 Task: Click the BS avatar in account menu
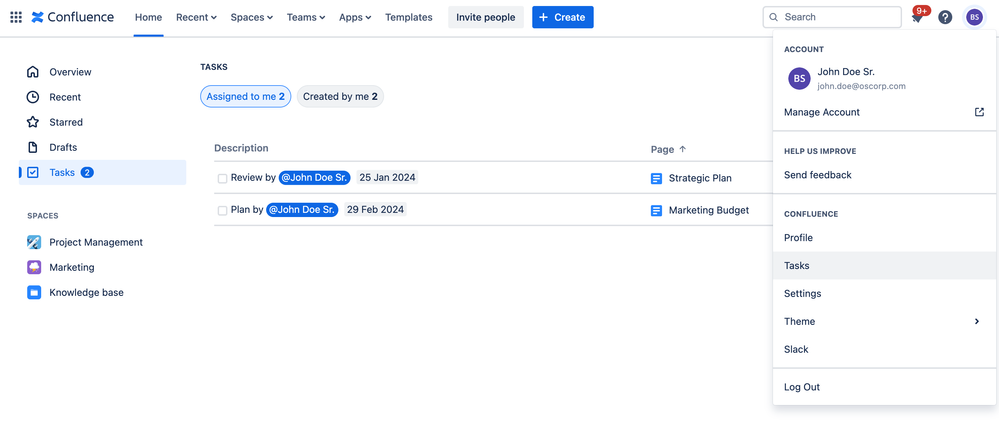pos(799,78)
